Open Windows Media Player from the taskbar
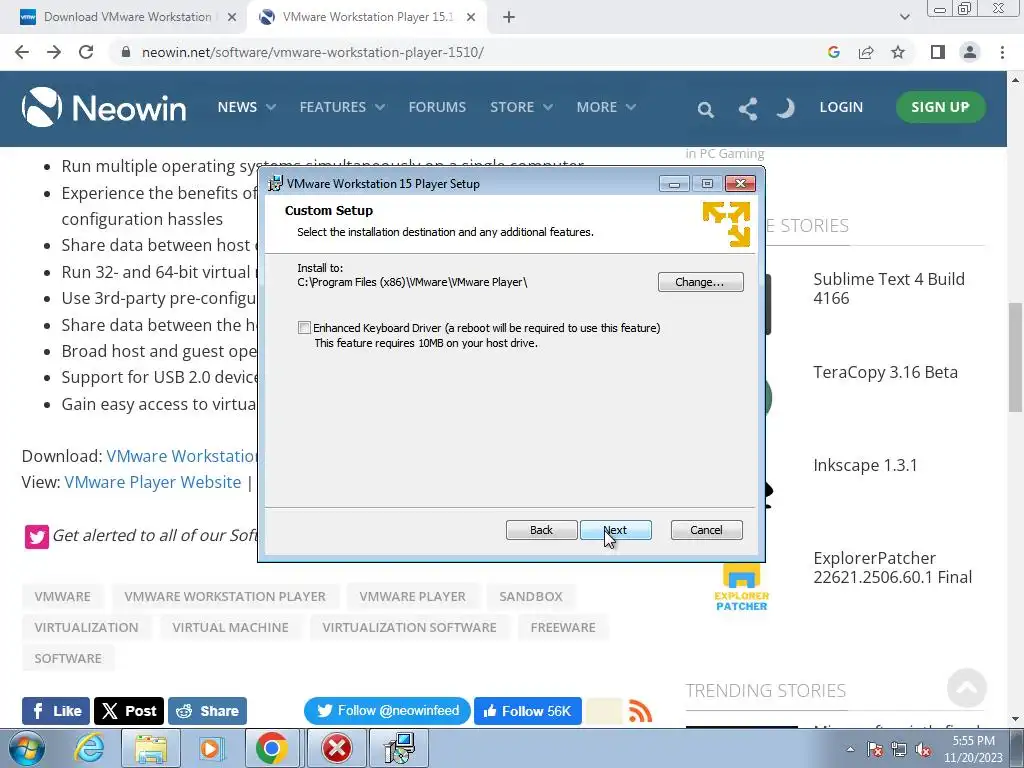The width and height of the screenshot is (1024, 768). click(211, 748)
